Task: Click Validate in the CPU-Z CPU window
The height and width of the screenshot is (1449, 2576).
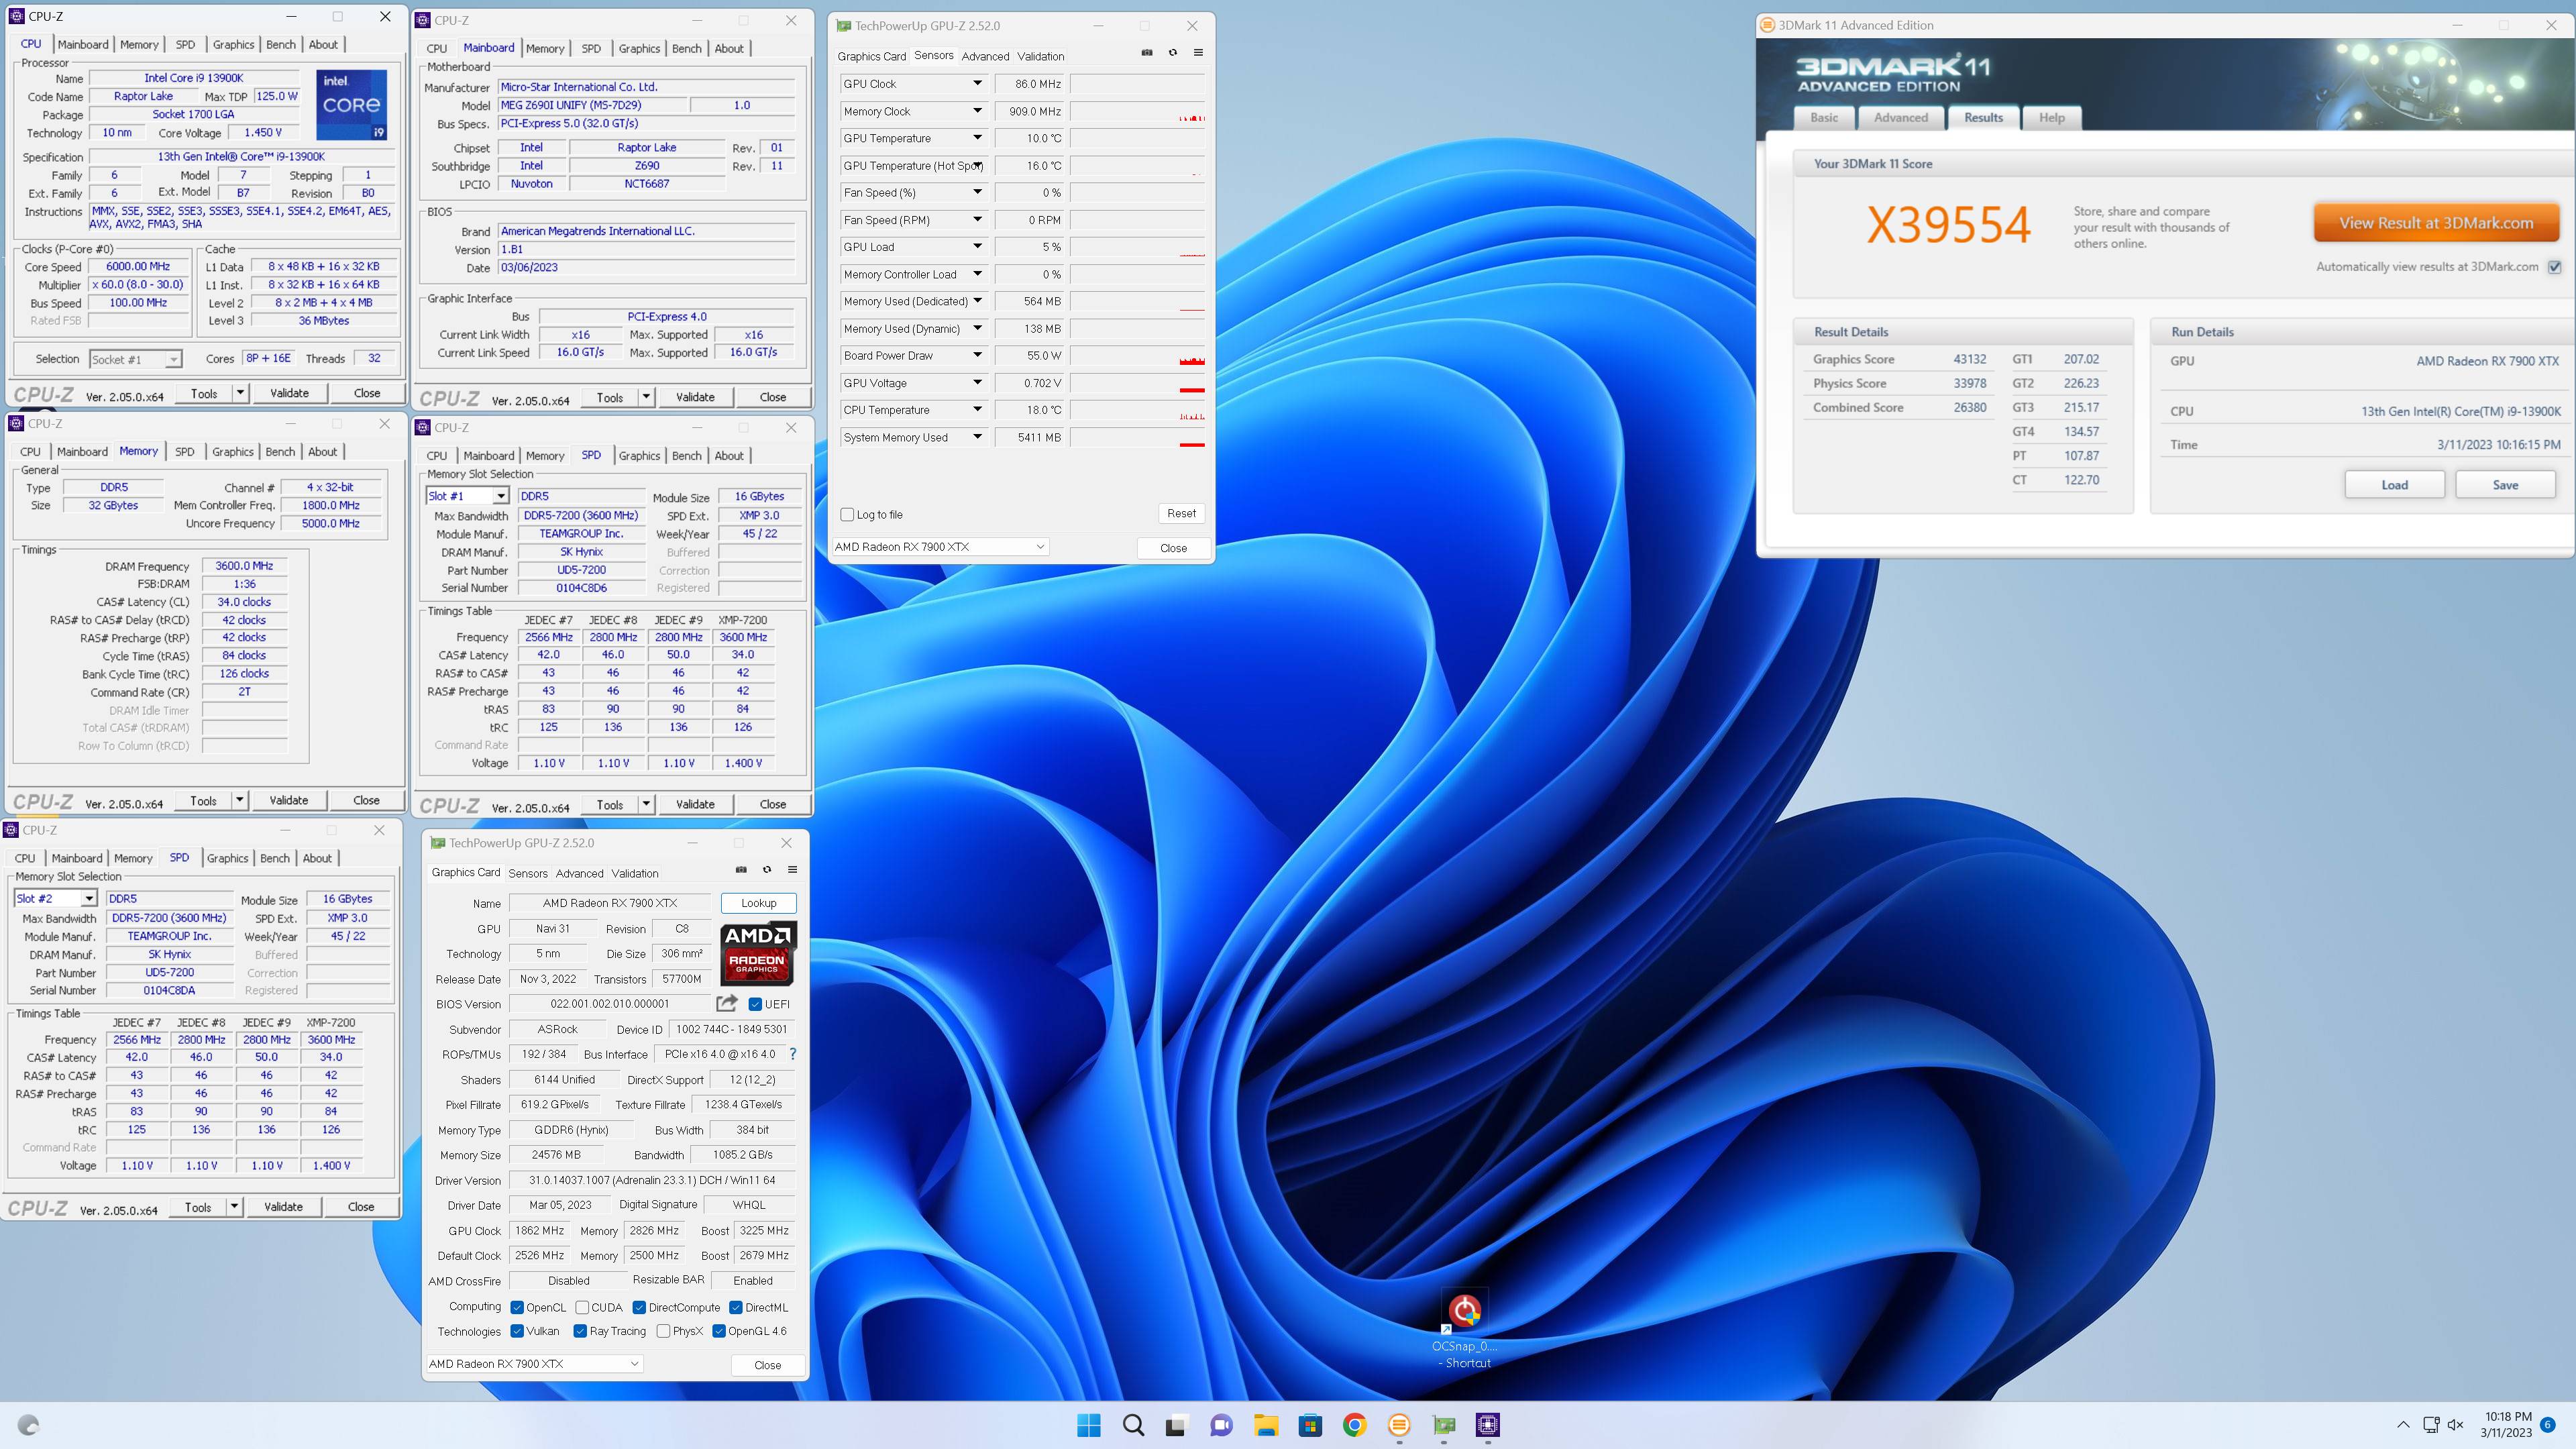Action: (289, 393)
